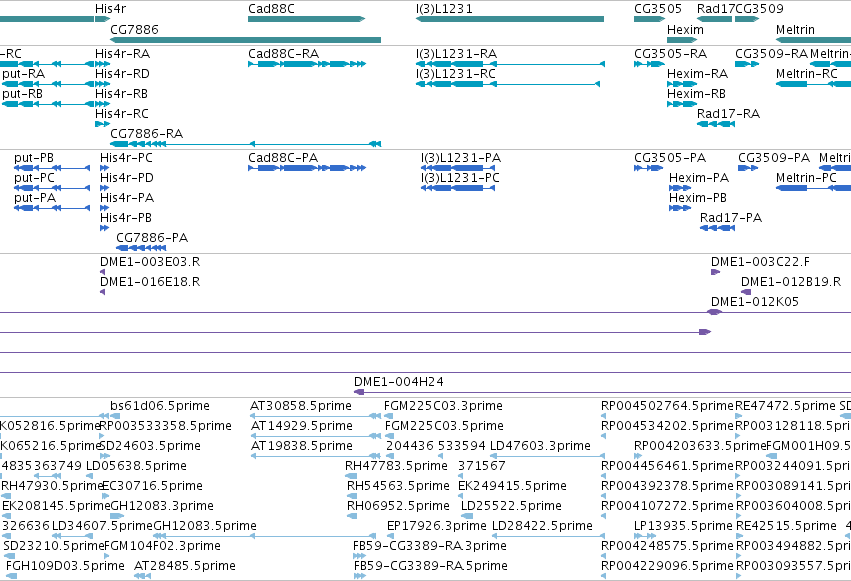Select the CG7886-PA protein feature
The width and height of the screenshot is (851, 581).
click(x=141, y=248)
